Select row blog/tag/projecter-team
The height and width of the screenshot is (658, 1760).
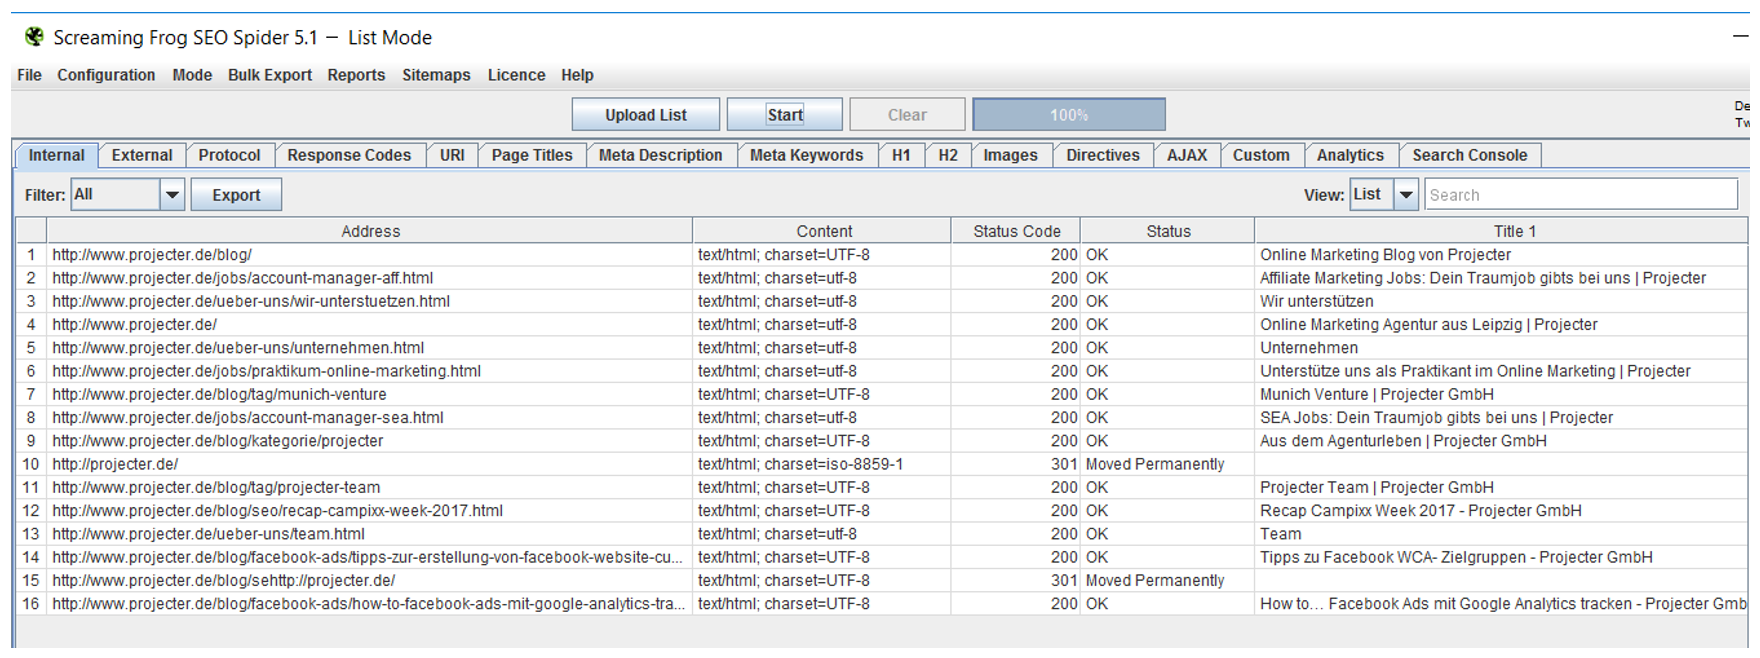pyautogui.click(x=882, y=487)
